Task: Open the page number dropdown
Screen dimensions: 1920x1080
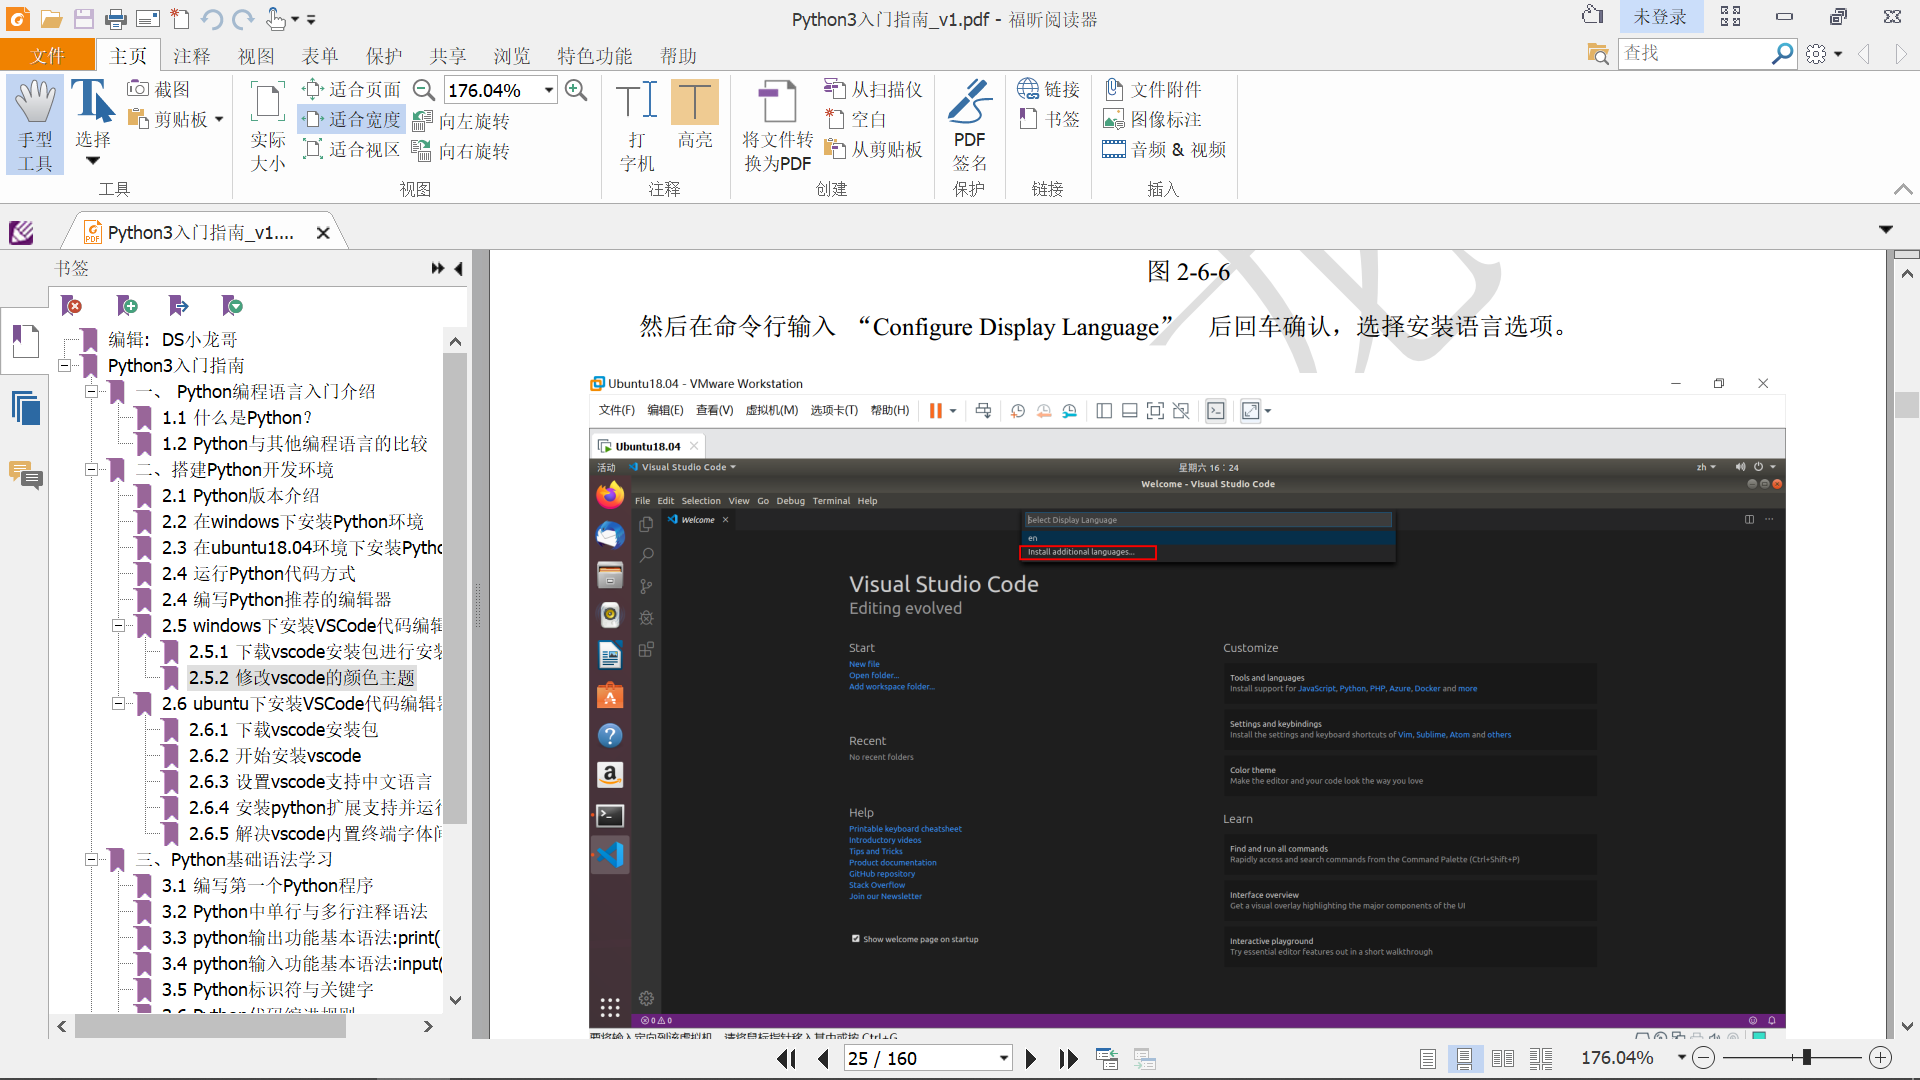Action: pyautogui.click(x=1003, y=1058)
